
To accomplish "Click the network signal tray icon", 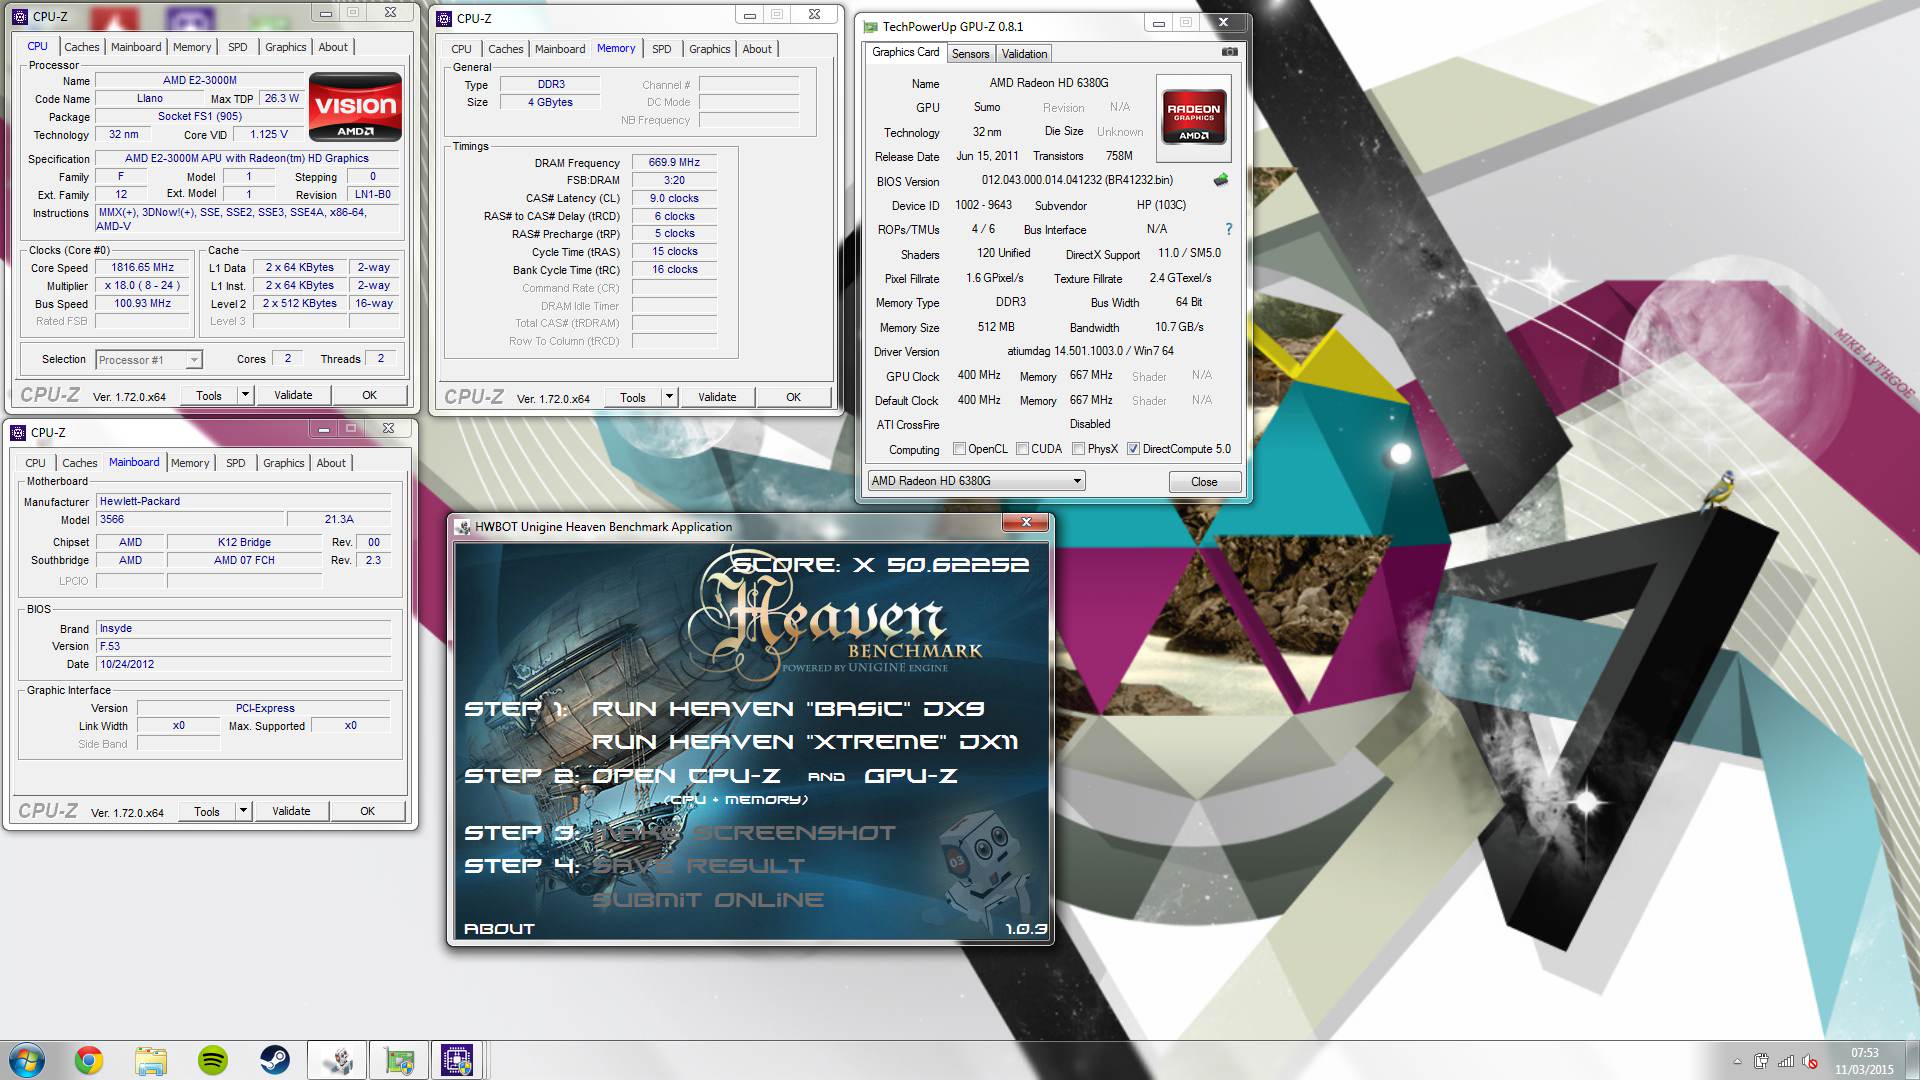I will pyautogui.click(x=1785, y=1061).
